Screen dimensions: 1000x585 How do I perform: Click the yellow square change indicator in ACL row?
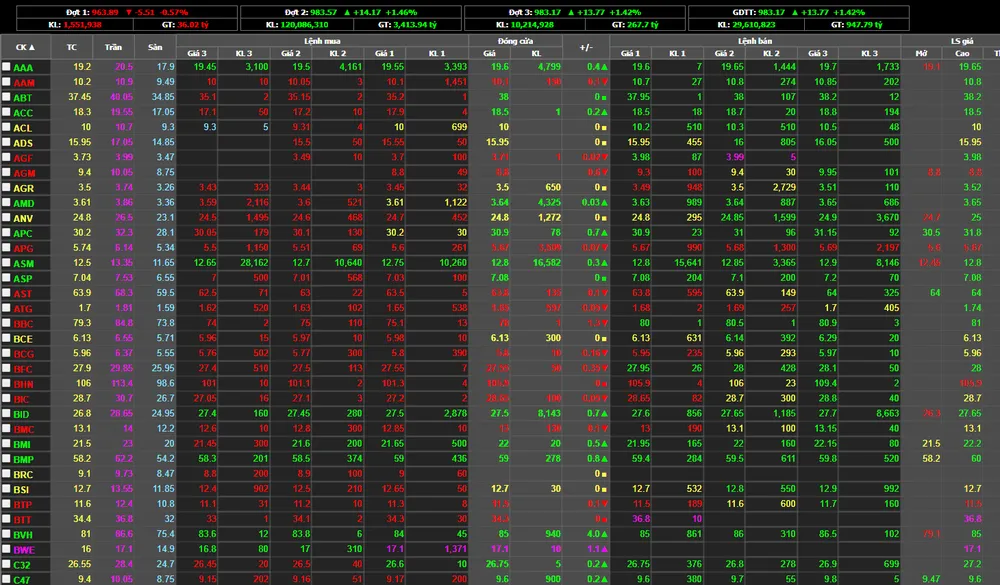point(604,128)
